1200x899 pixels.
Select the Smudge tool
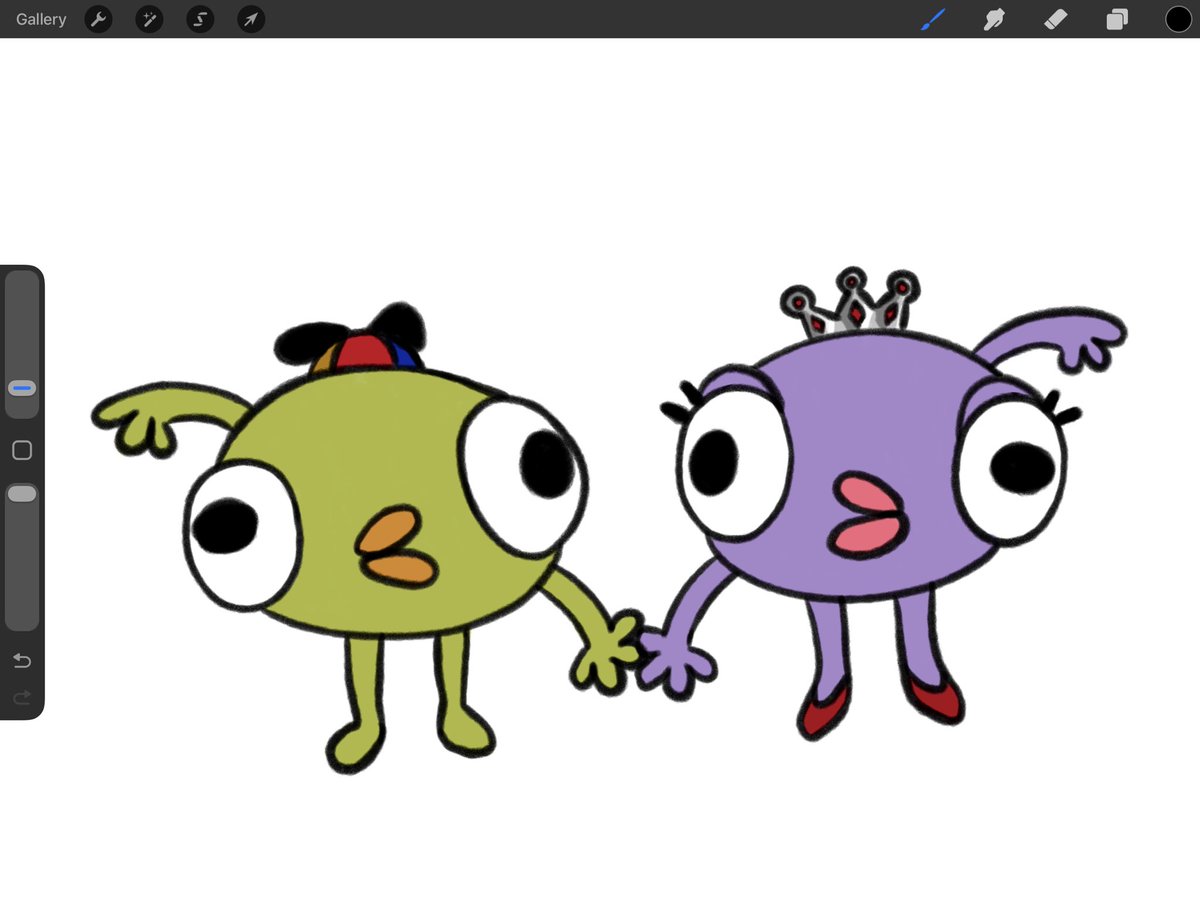(994, 19)
